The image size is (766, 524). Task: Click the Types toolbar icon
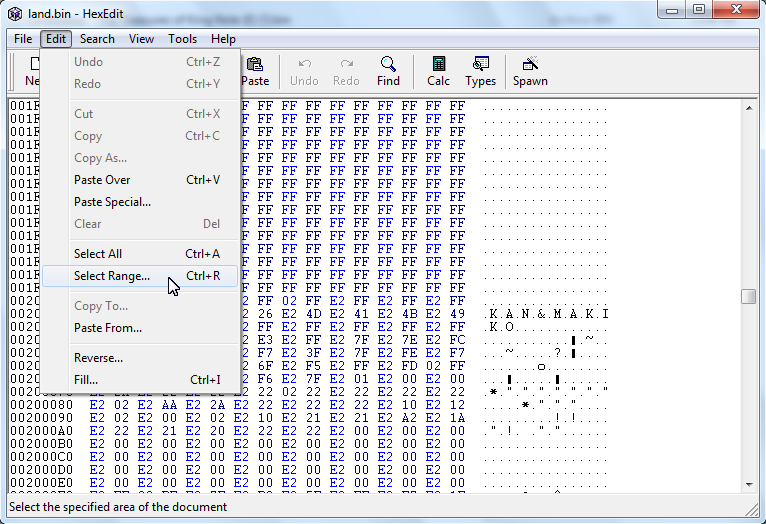point(480,70)
